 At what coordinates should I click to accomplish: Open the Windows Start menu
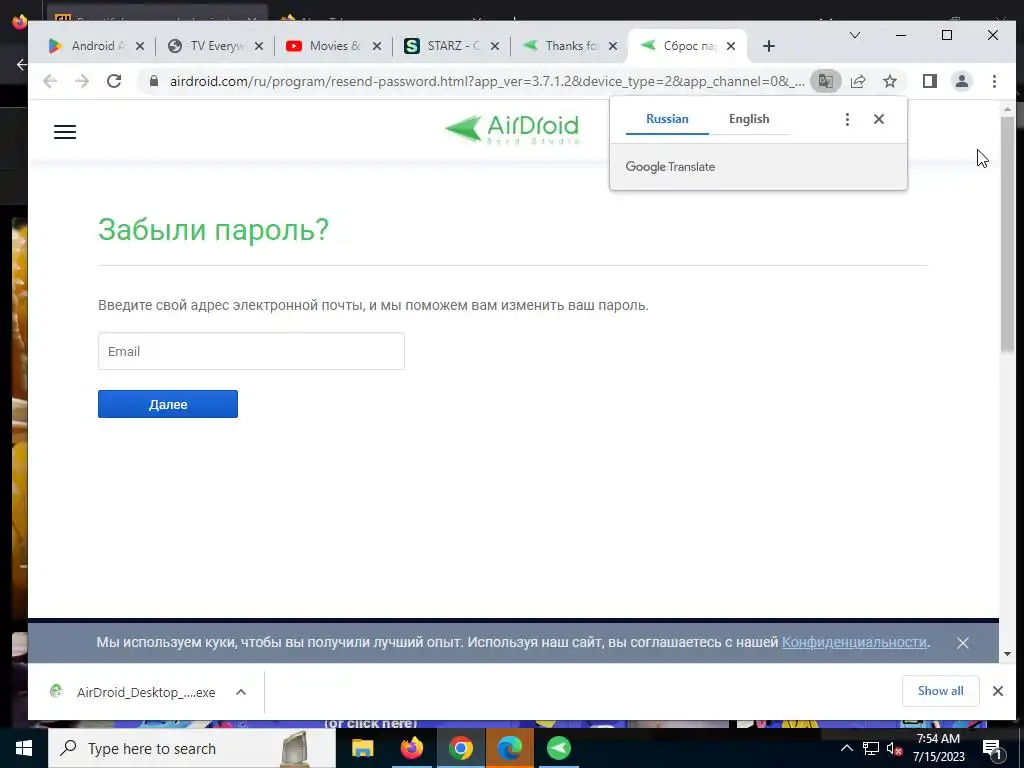point(24,748)
